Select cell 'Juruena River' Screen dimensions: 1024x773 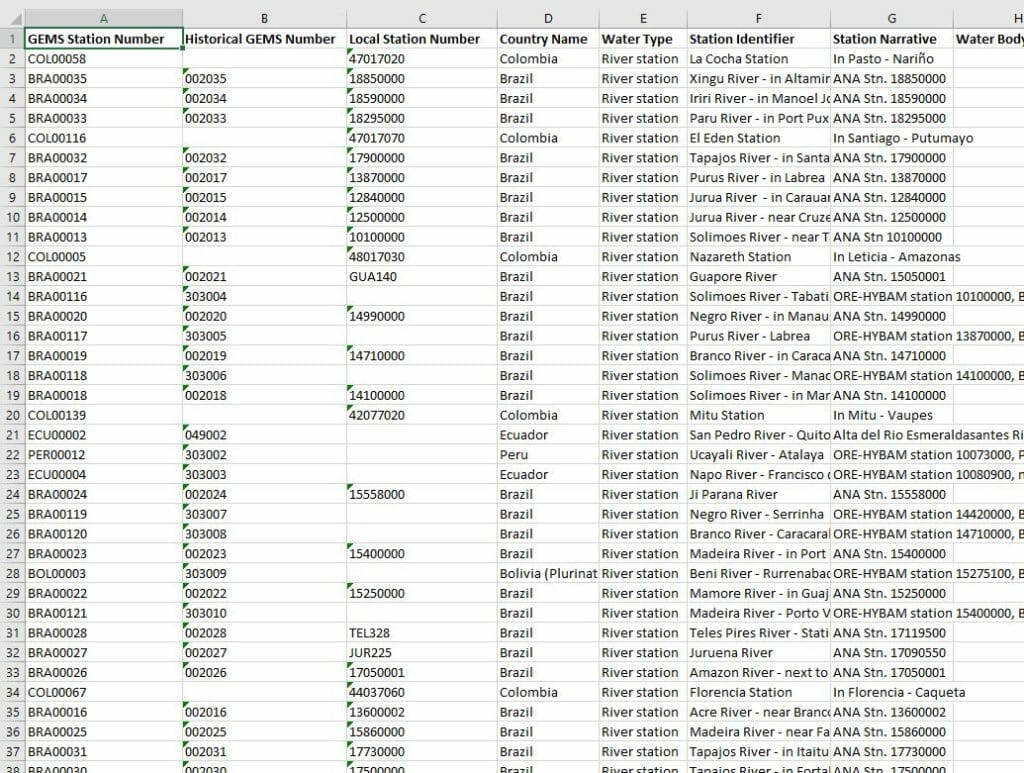point(759,652)
